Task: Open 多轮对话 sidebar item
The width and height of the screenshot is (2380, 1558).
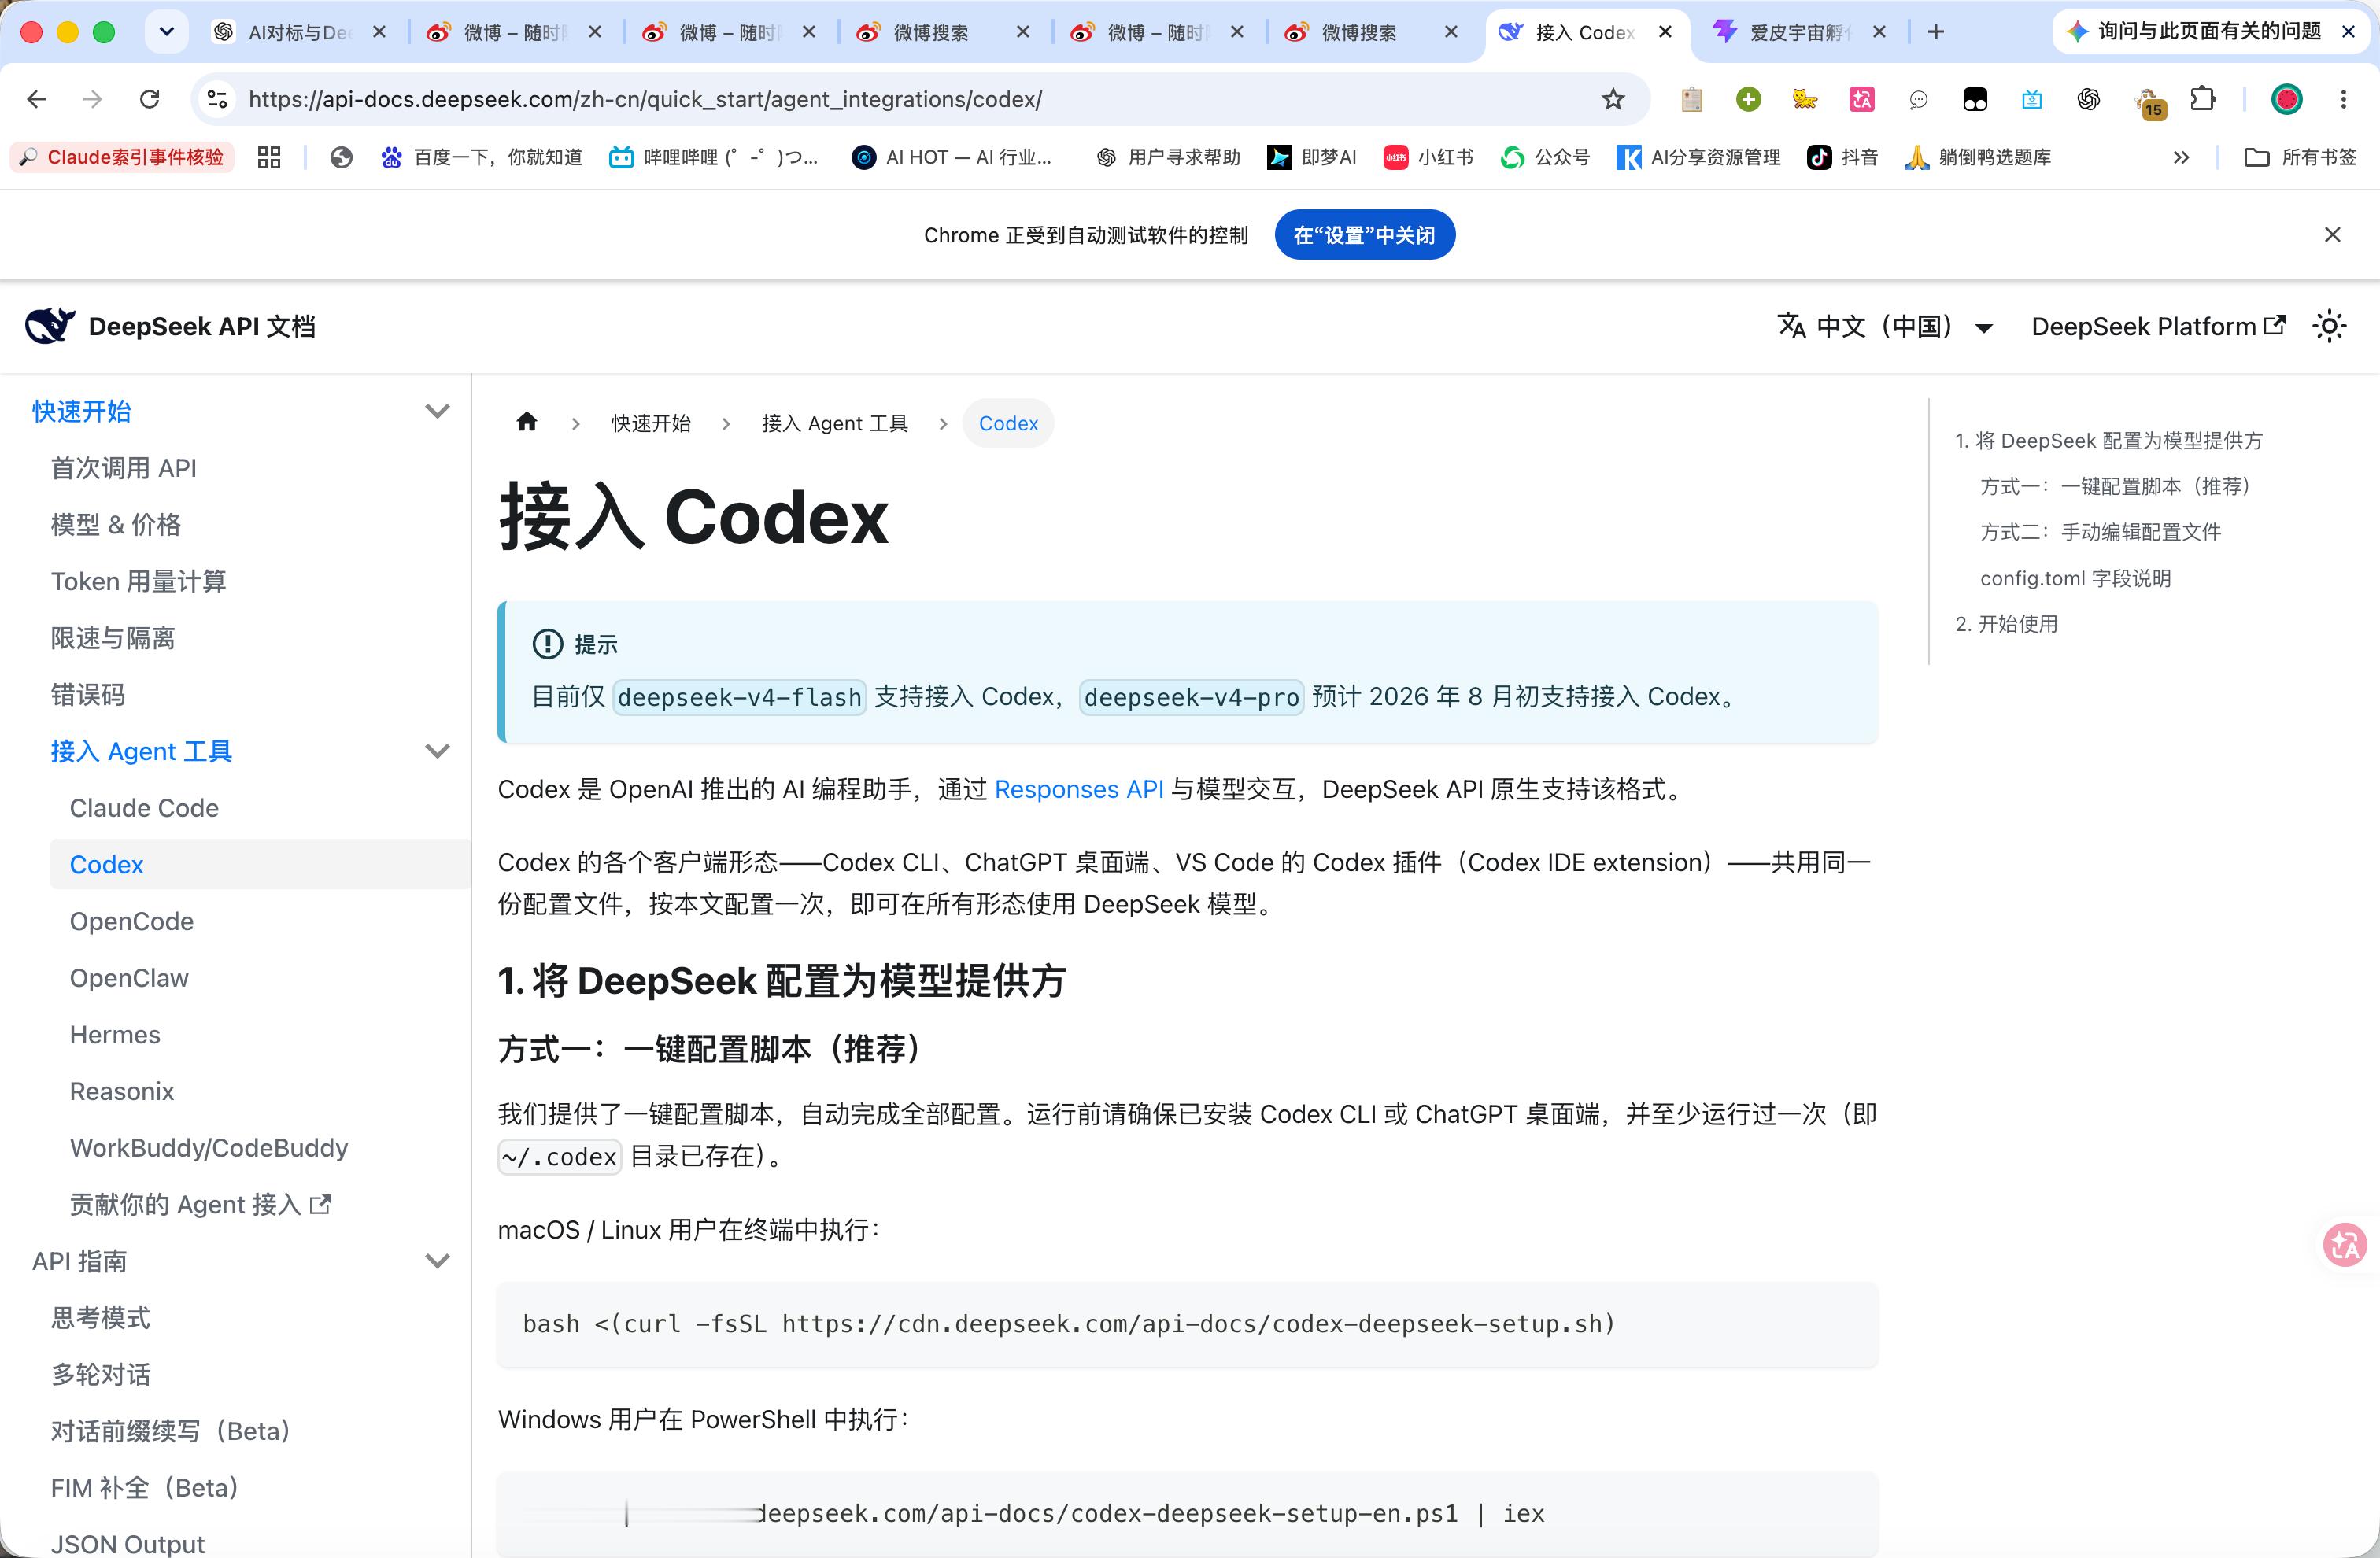Action: 101,1374
